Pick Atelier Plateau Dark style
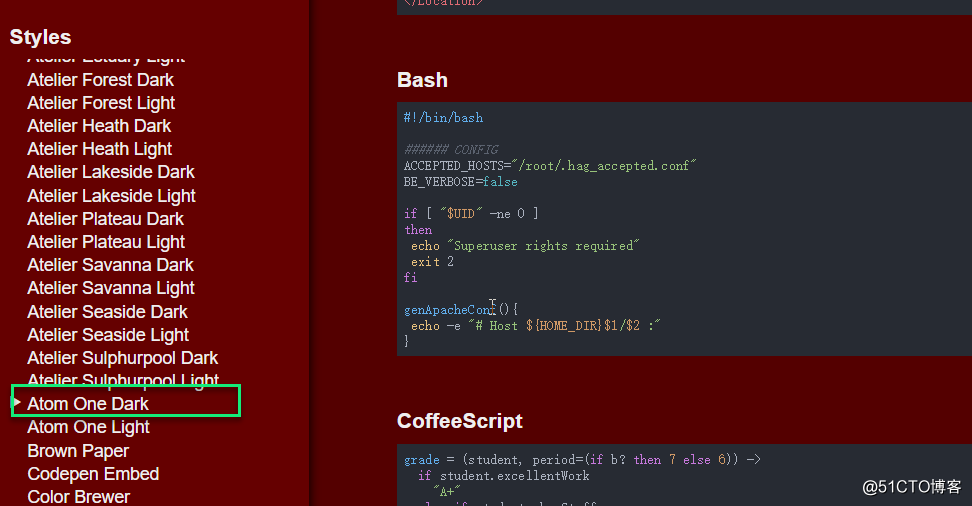This screenshot has height=506, width=972. pos(105,219)
